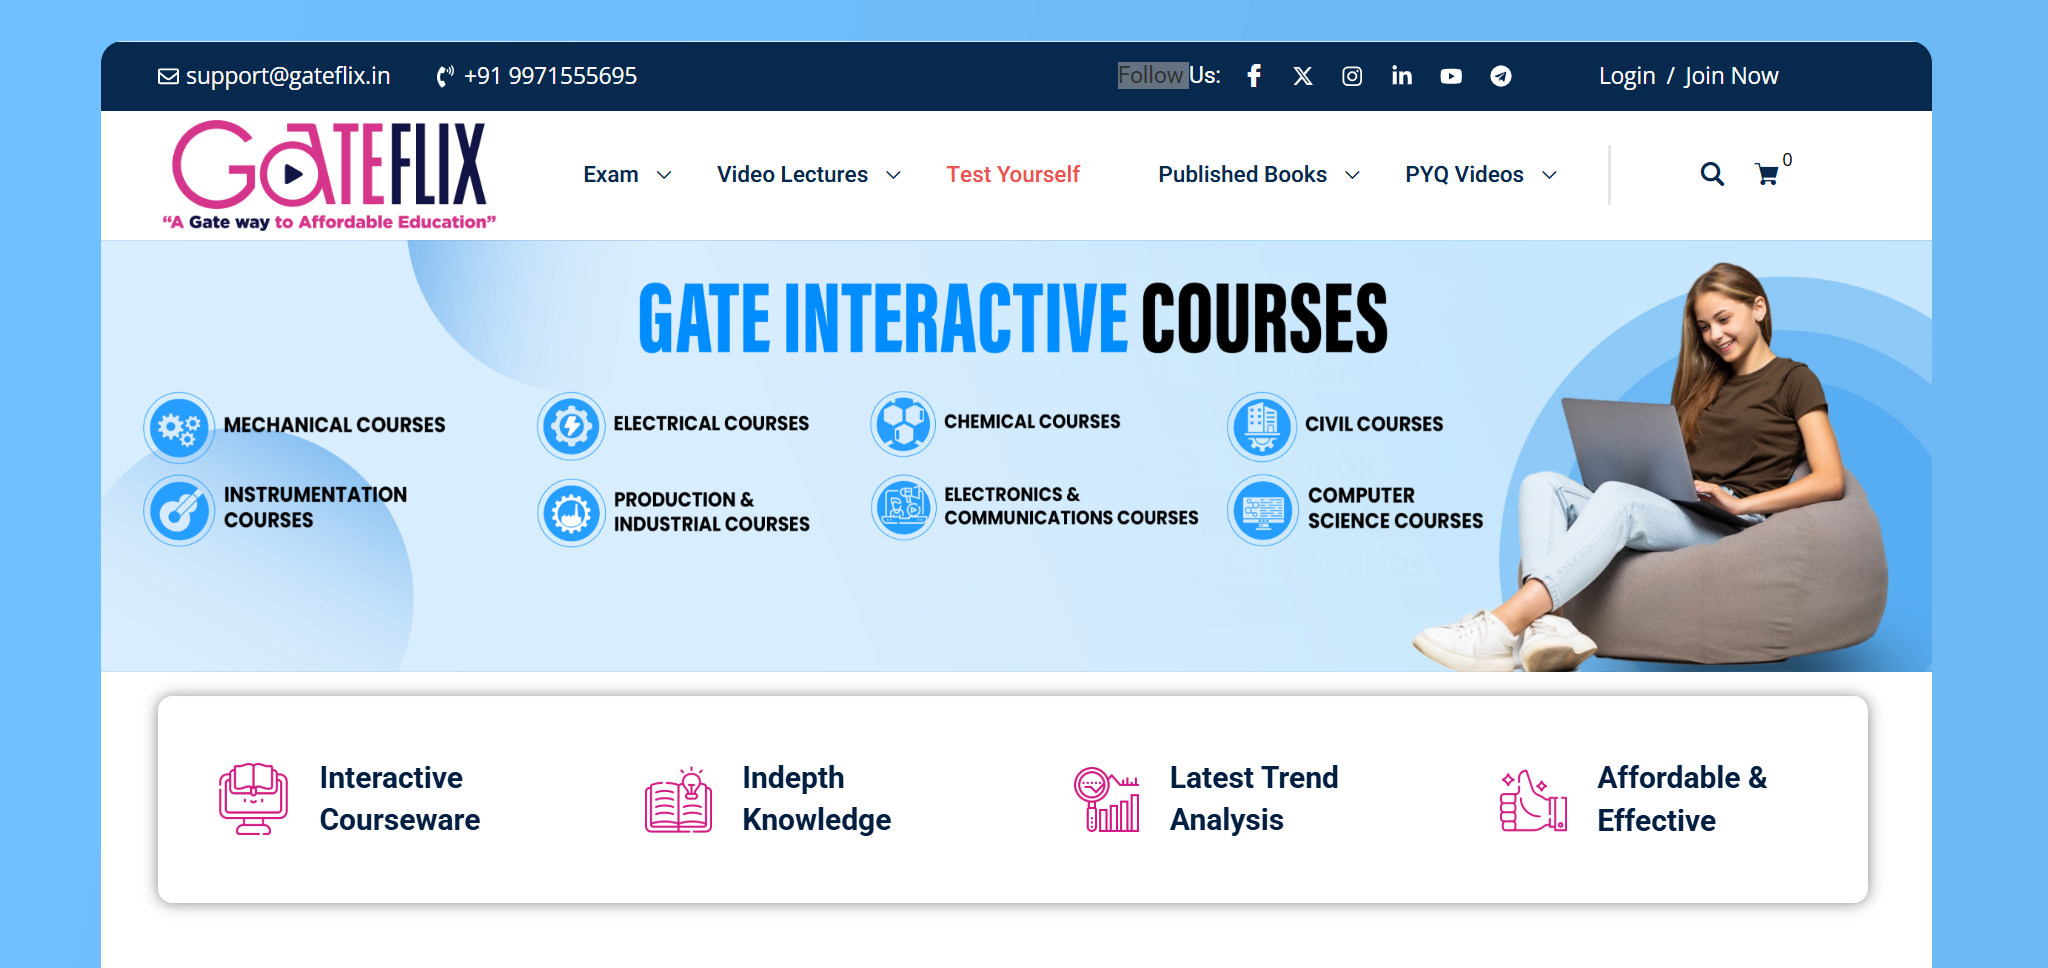2048x968 pixels.
Task: Expand the Exam dropdown menu
Action: pos(627,175)
